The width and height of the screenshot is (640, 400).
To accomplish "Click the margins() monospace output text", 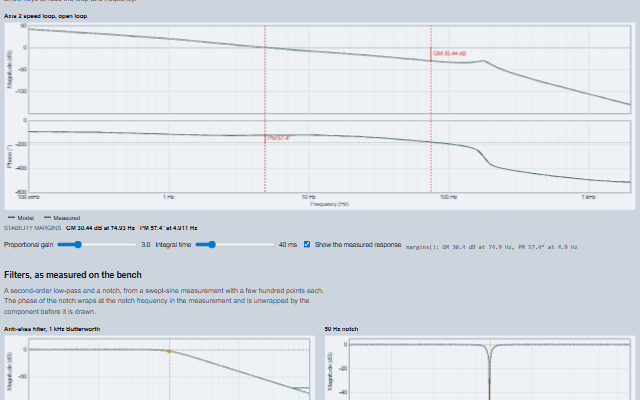I will (491, 247).
